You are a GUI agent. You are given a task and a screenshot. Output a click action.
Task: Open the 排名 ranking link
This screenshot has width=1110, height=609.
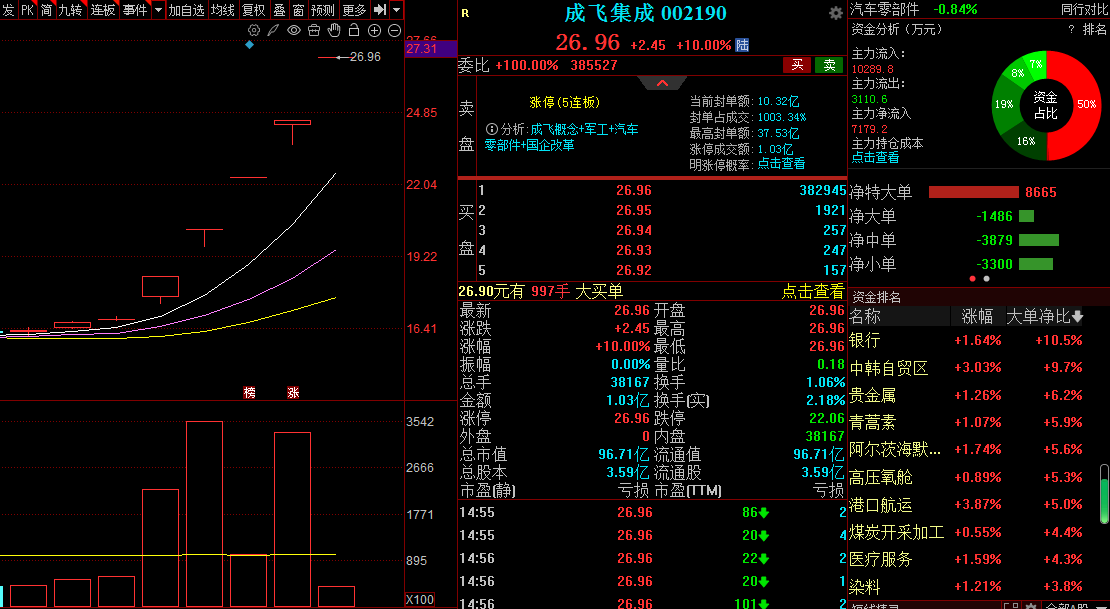click(1094, 30)
